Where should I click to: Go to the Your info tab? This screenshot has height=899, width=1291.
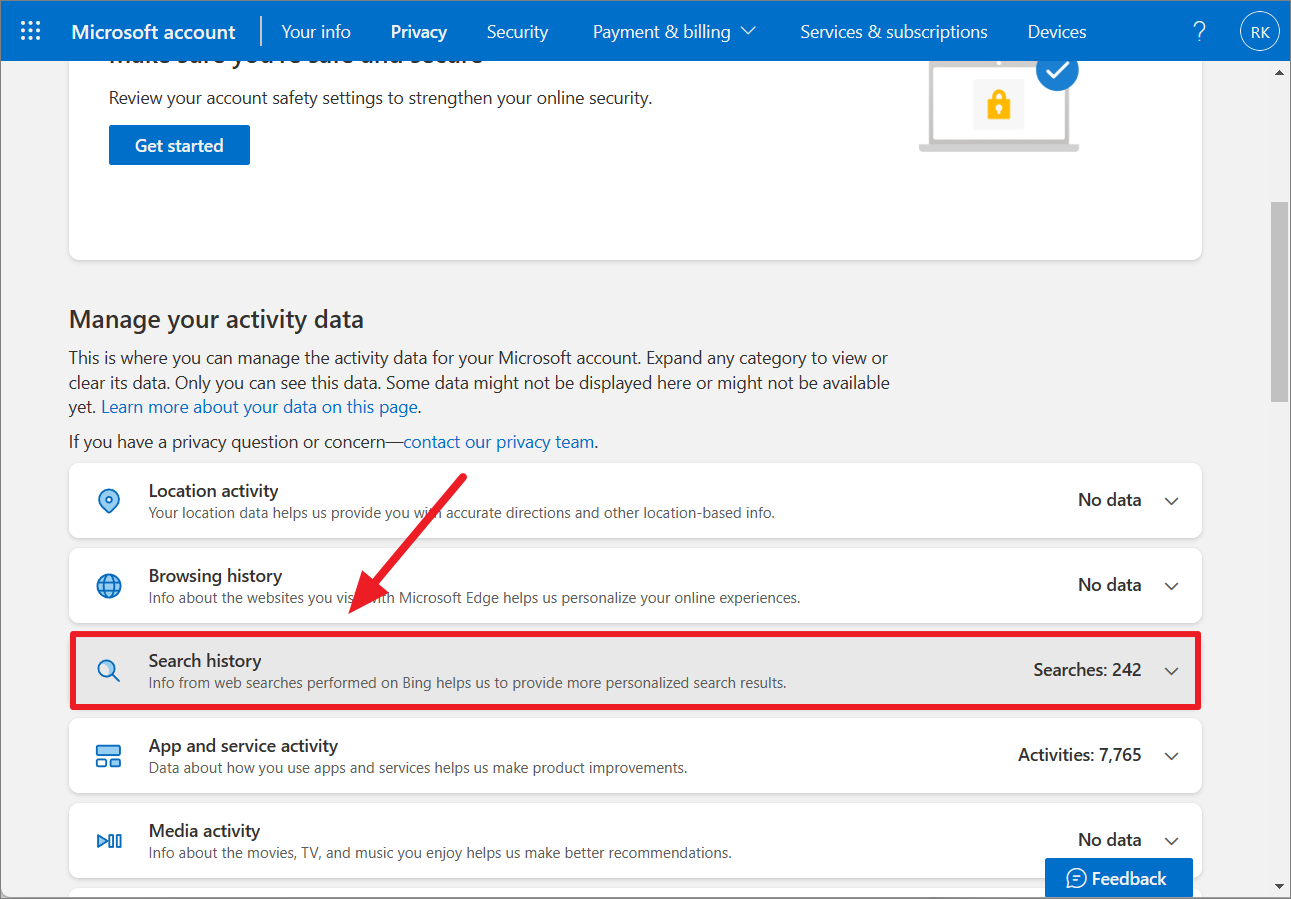click(316, 32)
